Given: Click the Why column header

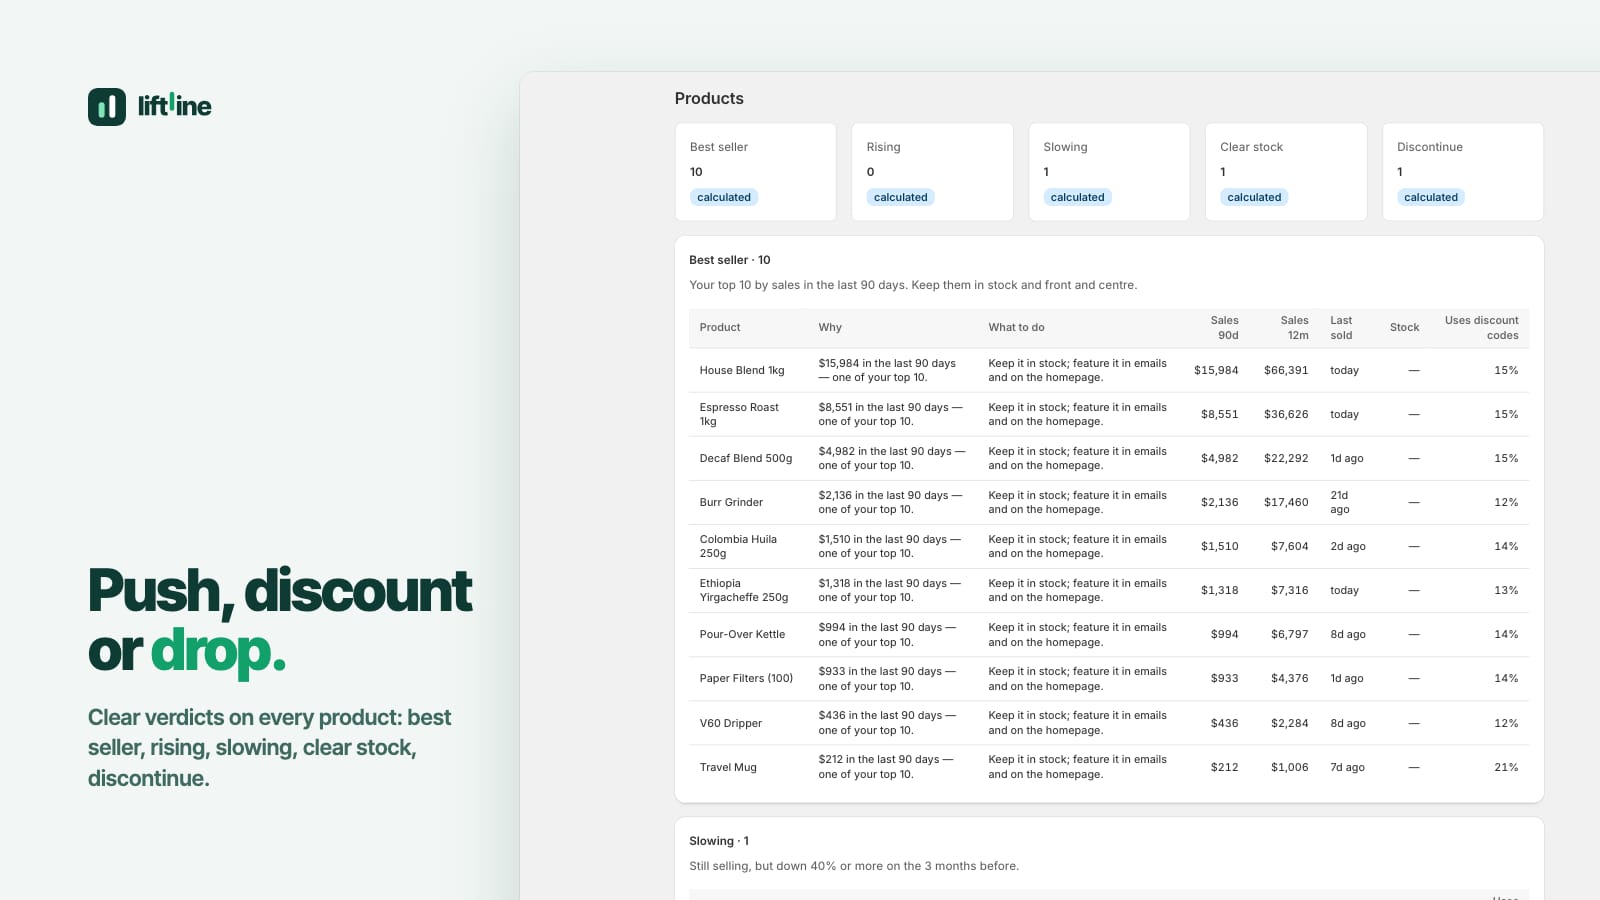Looking at the screenshot, I should [x=830, y=328].
